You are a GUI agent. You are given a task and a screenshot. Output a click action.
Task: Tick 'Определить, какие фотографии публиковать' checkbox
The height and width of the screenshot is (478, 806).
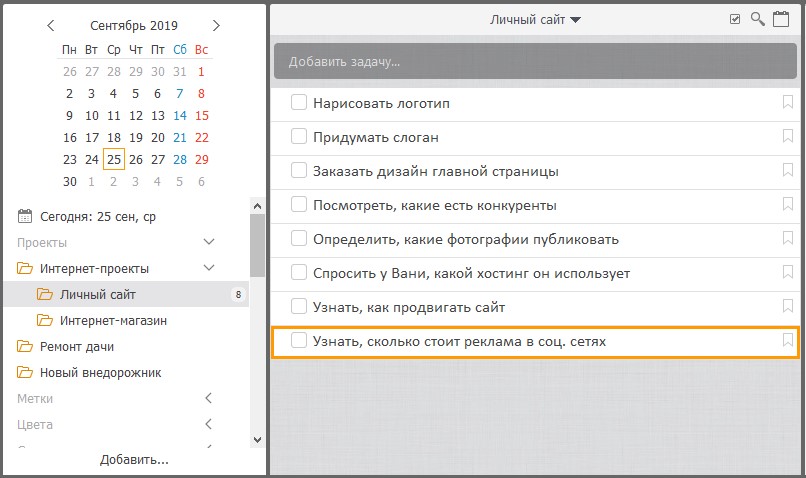[x=299, y=237]
